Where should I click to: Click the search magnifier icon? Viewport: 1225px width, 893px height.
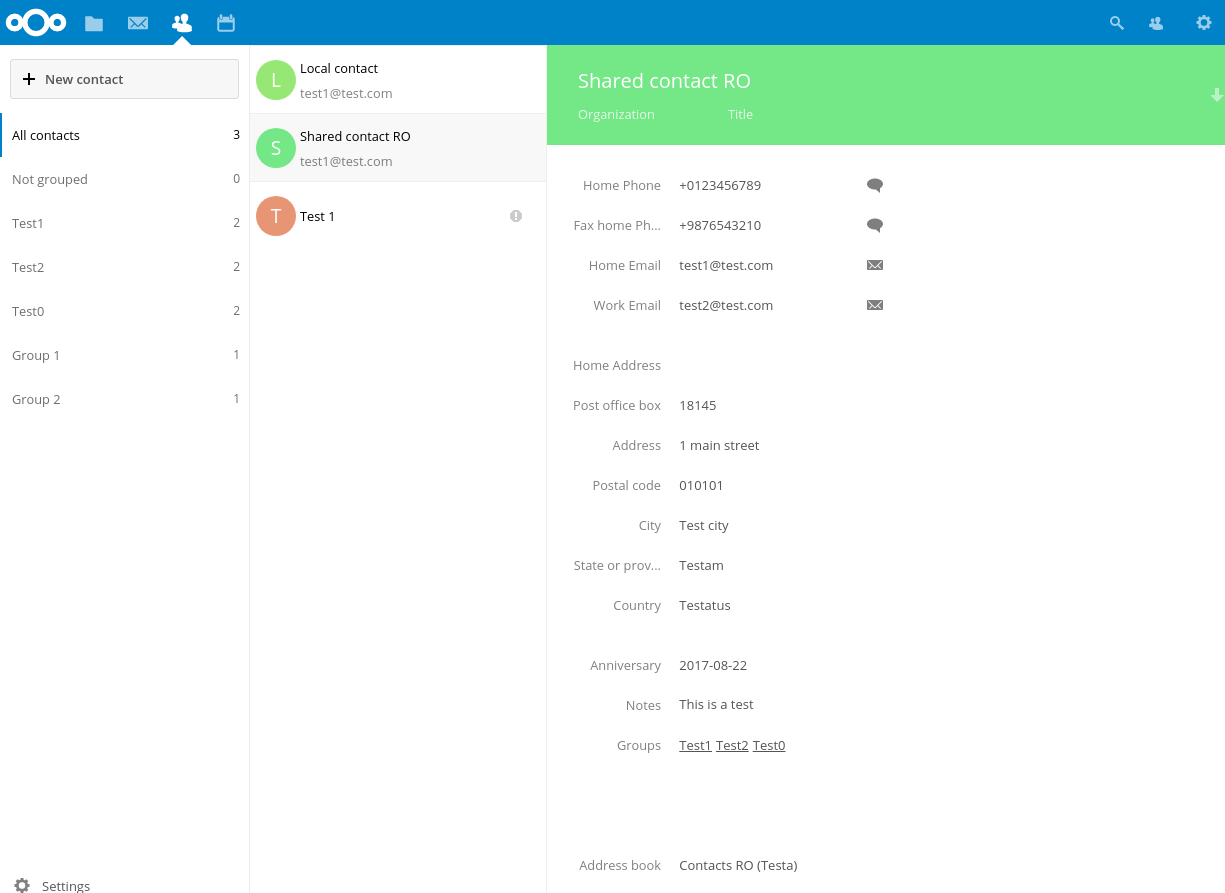(x=1117, y=23)
